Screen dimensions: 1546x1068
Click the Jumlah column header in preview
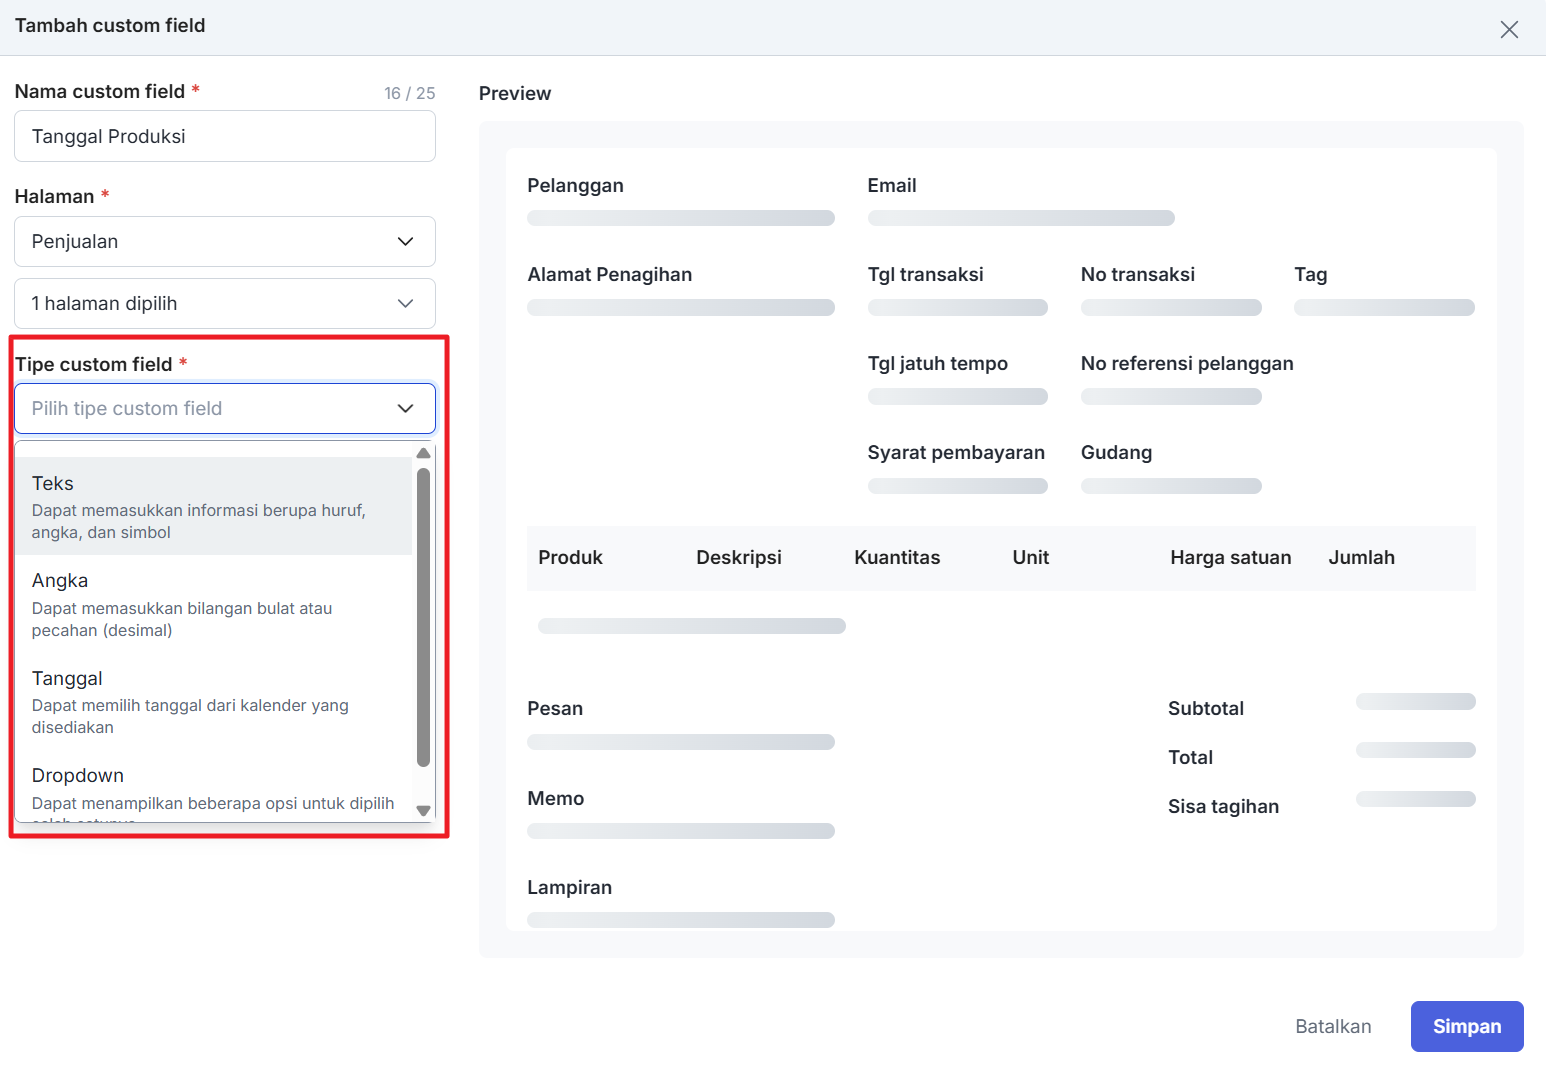pos(1361,557)
